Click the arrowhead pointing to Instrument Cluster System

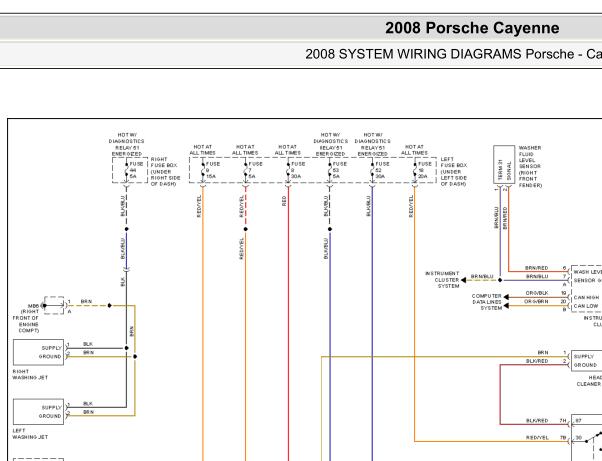[x=463, y=280]
